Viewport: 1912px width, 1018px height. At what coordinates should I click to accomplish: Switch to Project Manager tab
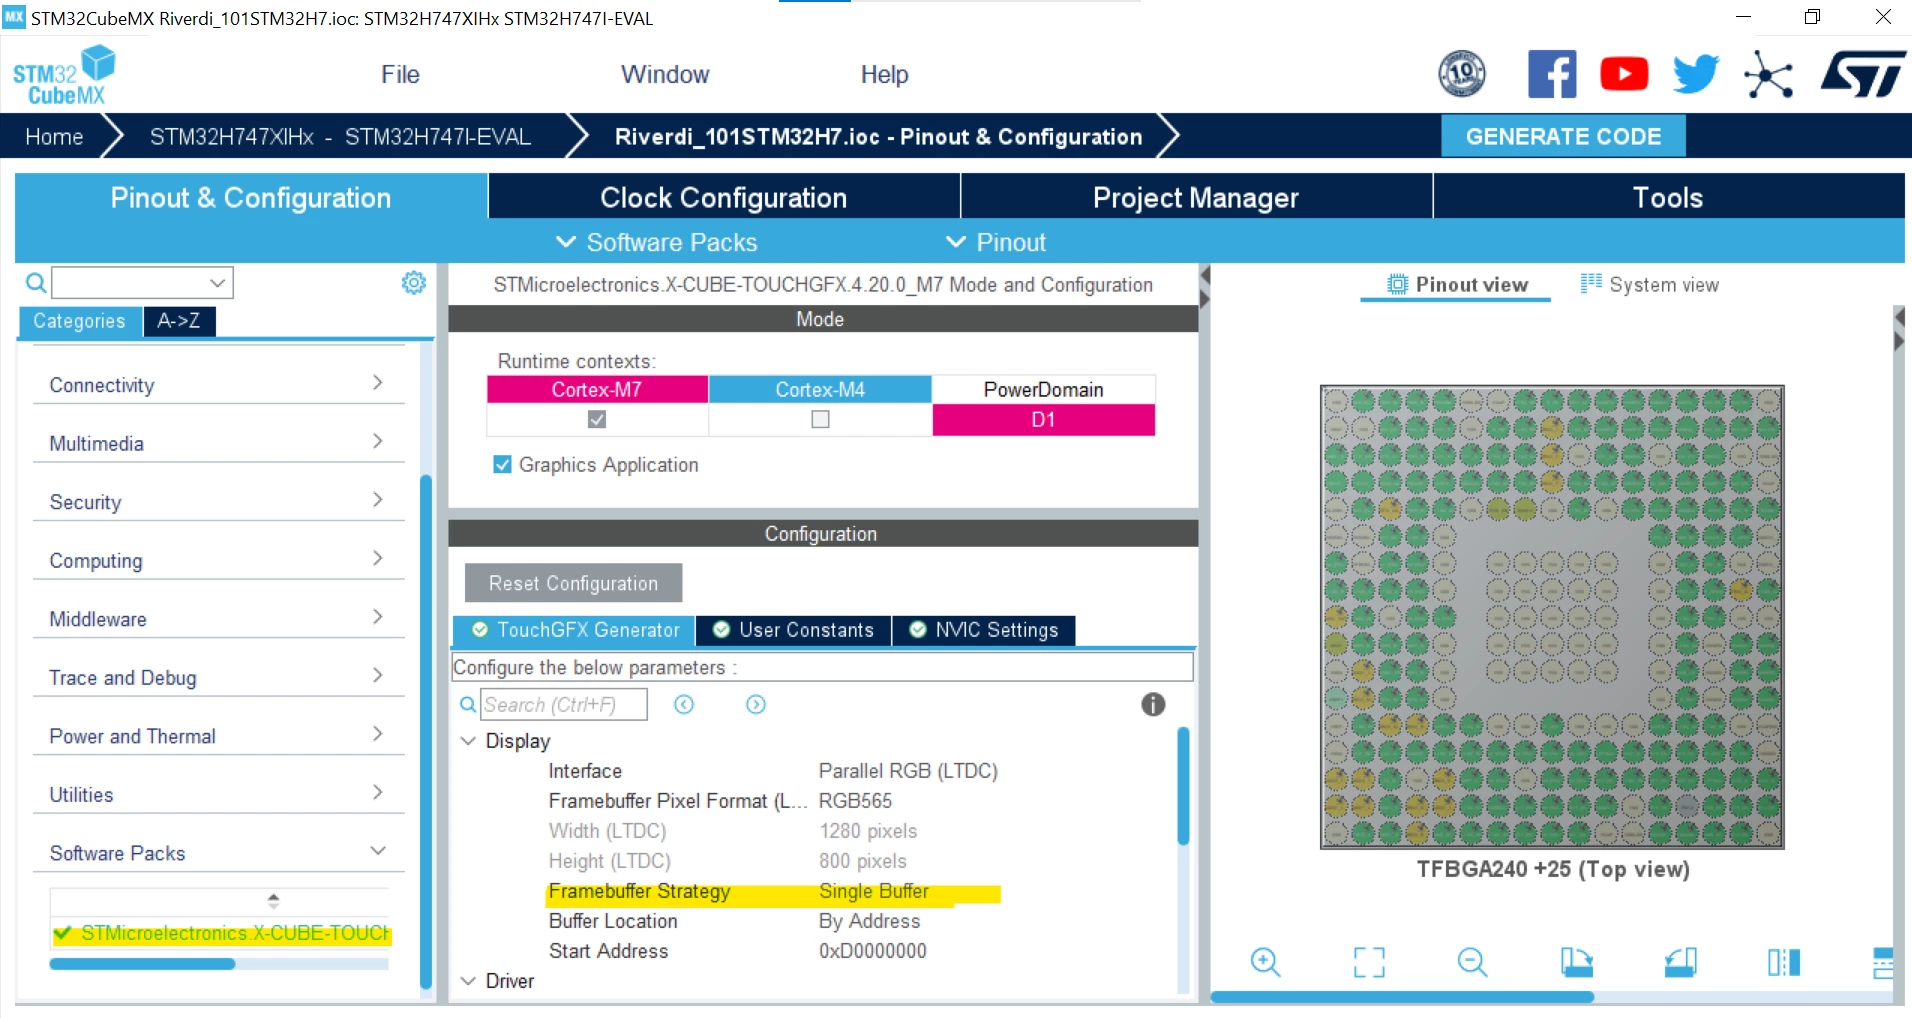[1196, 197]
